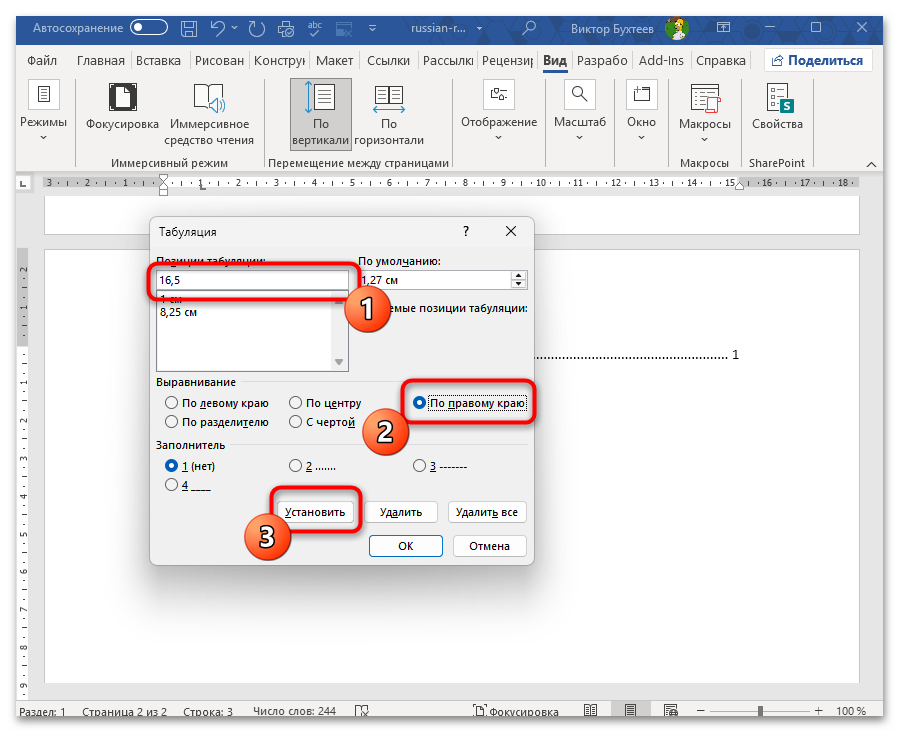This screenshot has width=899, height=732.
Task: Switch to the Home ribbon tab
Action: point(100,61)
